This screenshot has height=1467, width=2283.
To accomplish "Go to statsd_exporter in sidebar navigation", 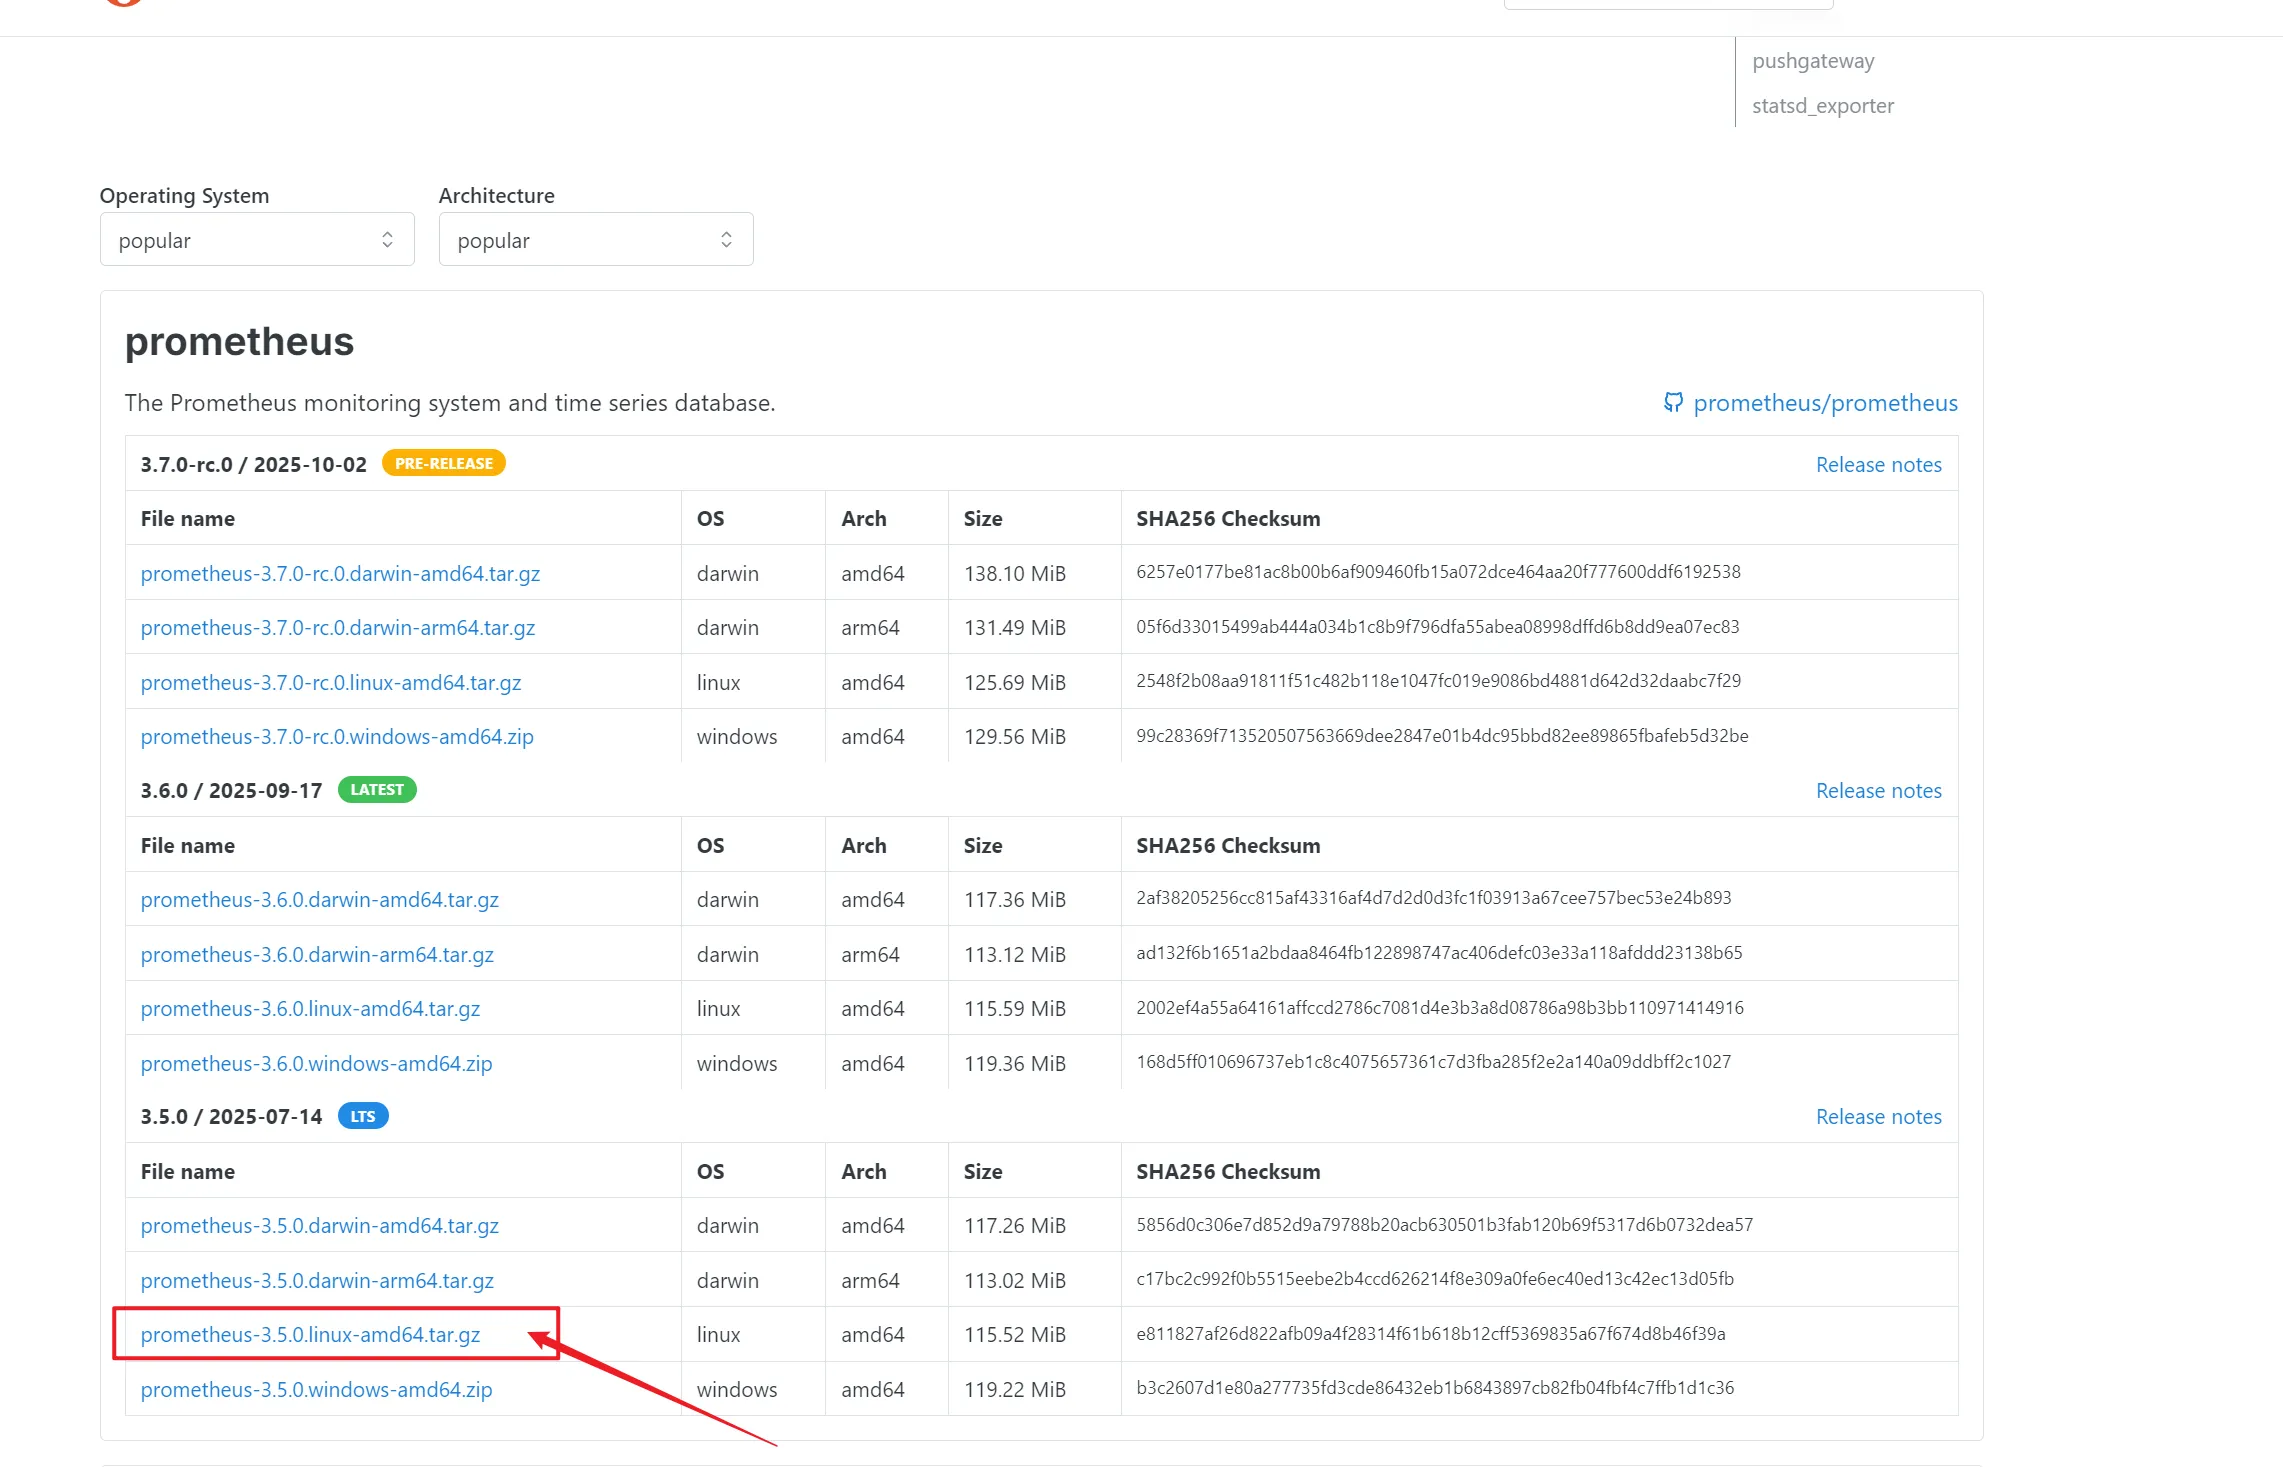I will (1822, 106).
